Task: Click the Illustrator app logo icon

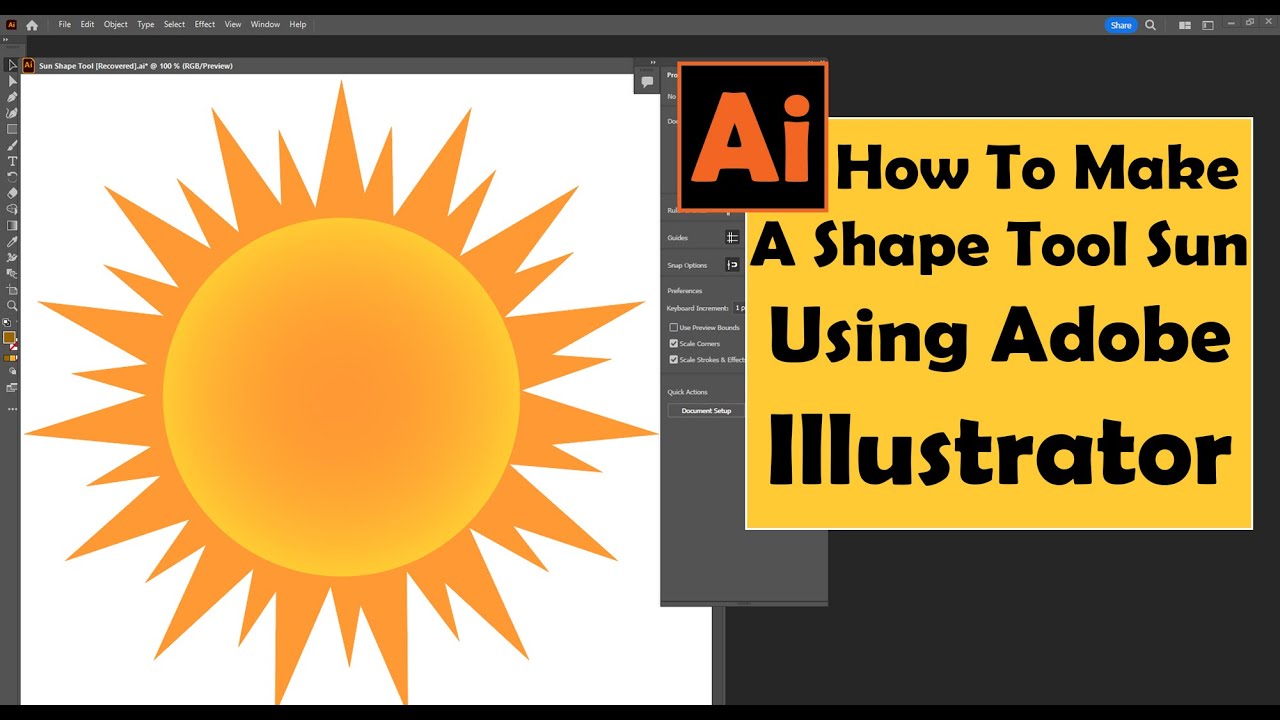Action: [x=12, y=25]
